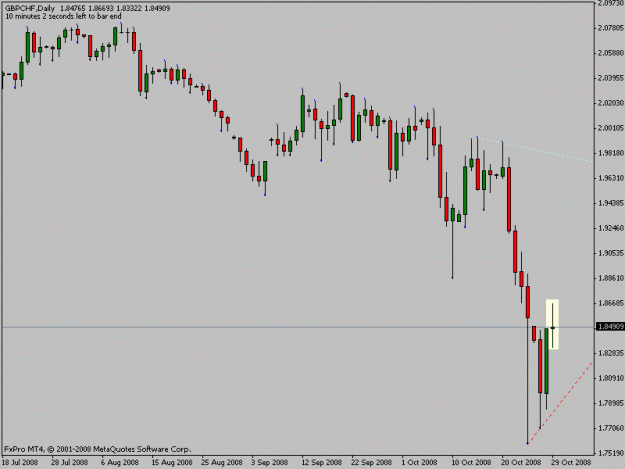Select the light blue dashed descending trendline
Image resolution: width=625 pixels, height=469 pixels.
(x=535, y=149)
